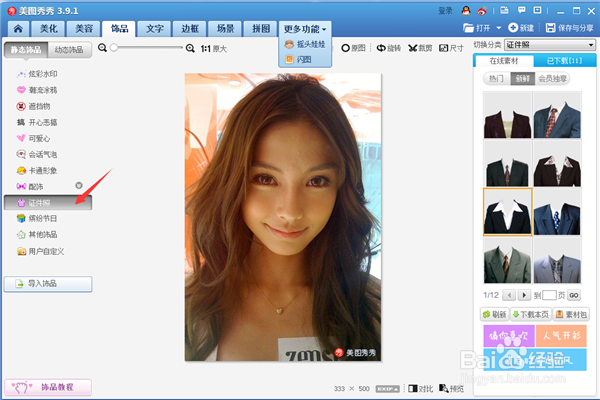Click the 尺寸 size tool
Screen dimensions: 600x400
point(451,48)
